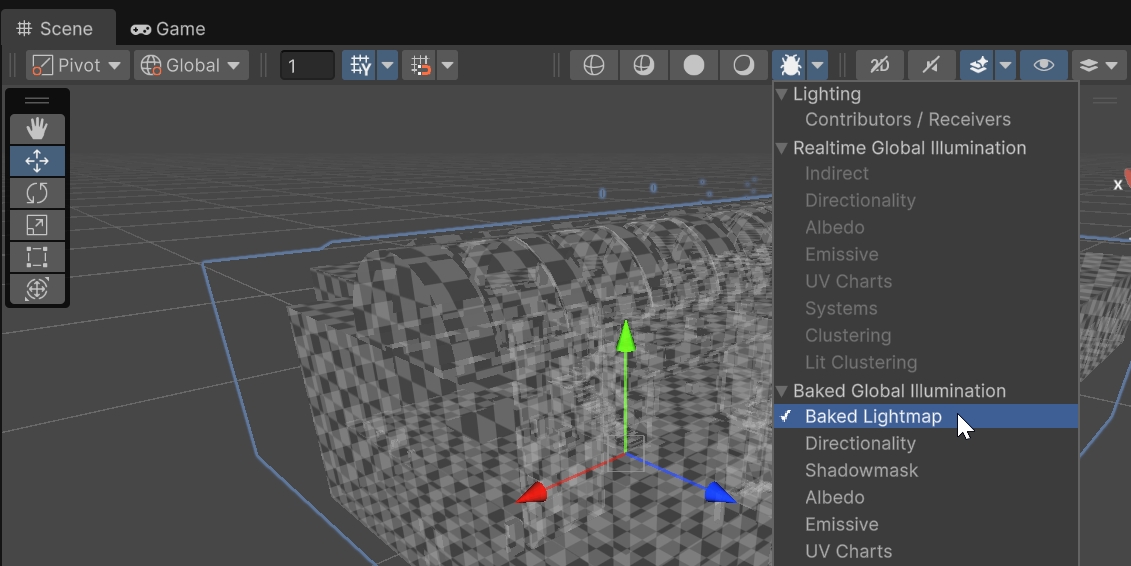Click the grid snap value input field
The image size is (1131, 566).
click(x=307, y=66)
